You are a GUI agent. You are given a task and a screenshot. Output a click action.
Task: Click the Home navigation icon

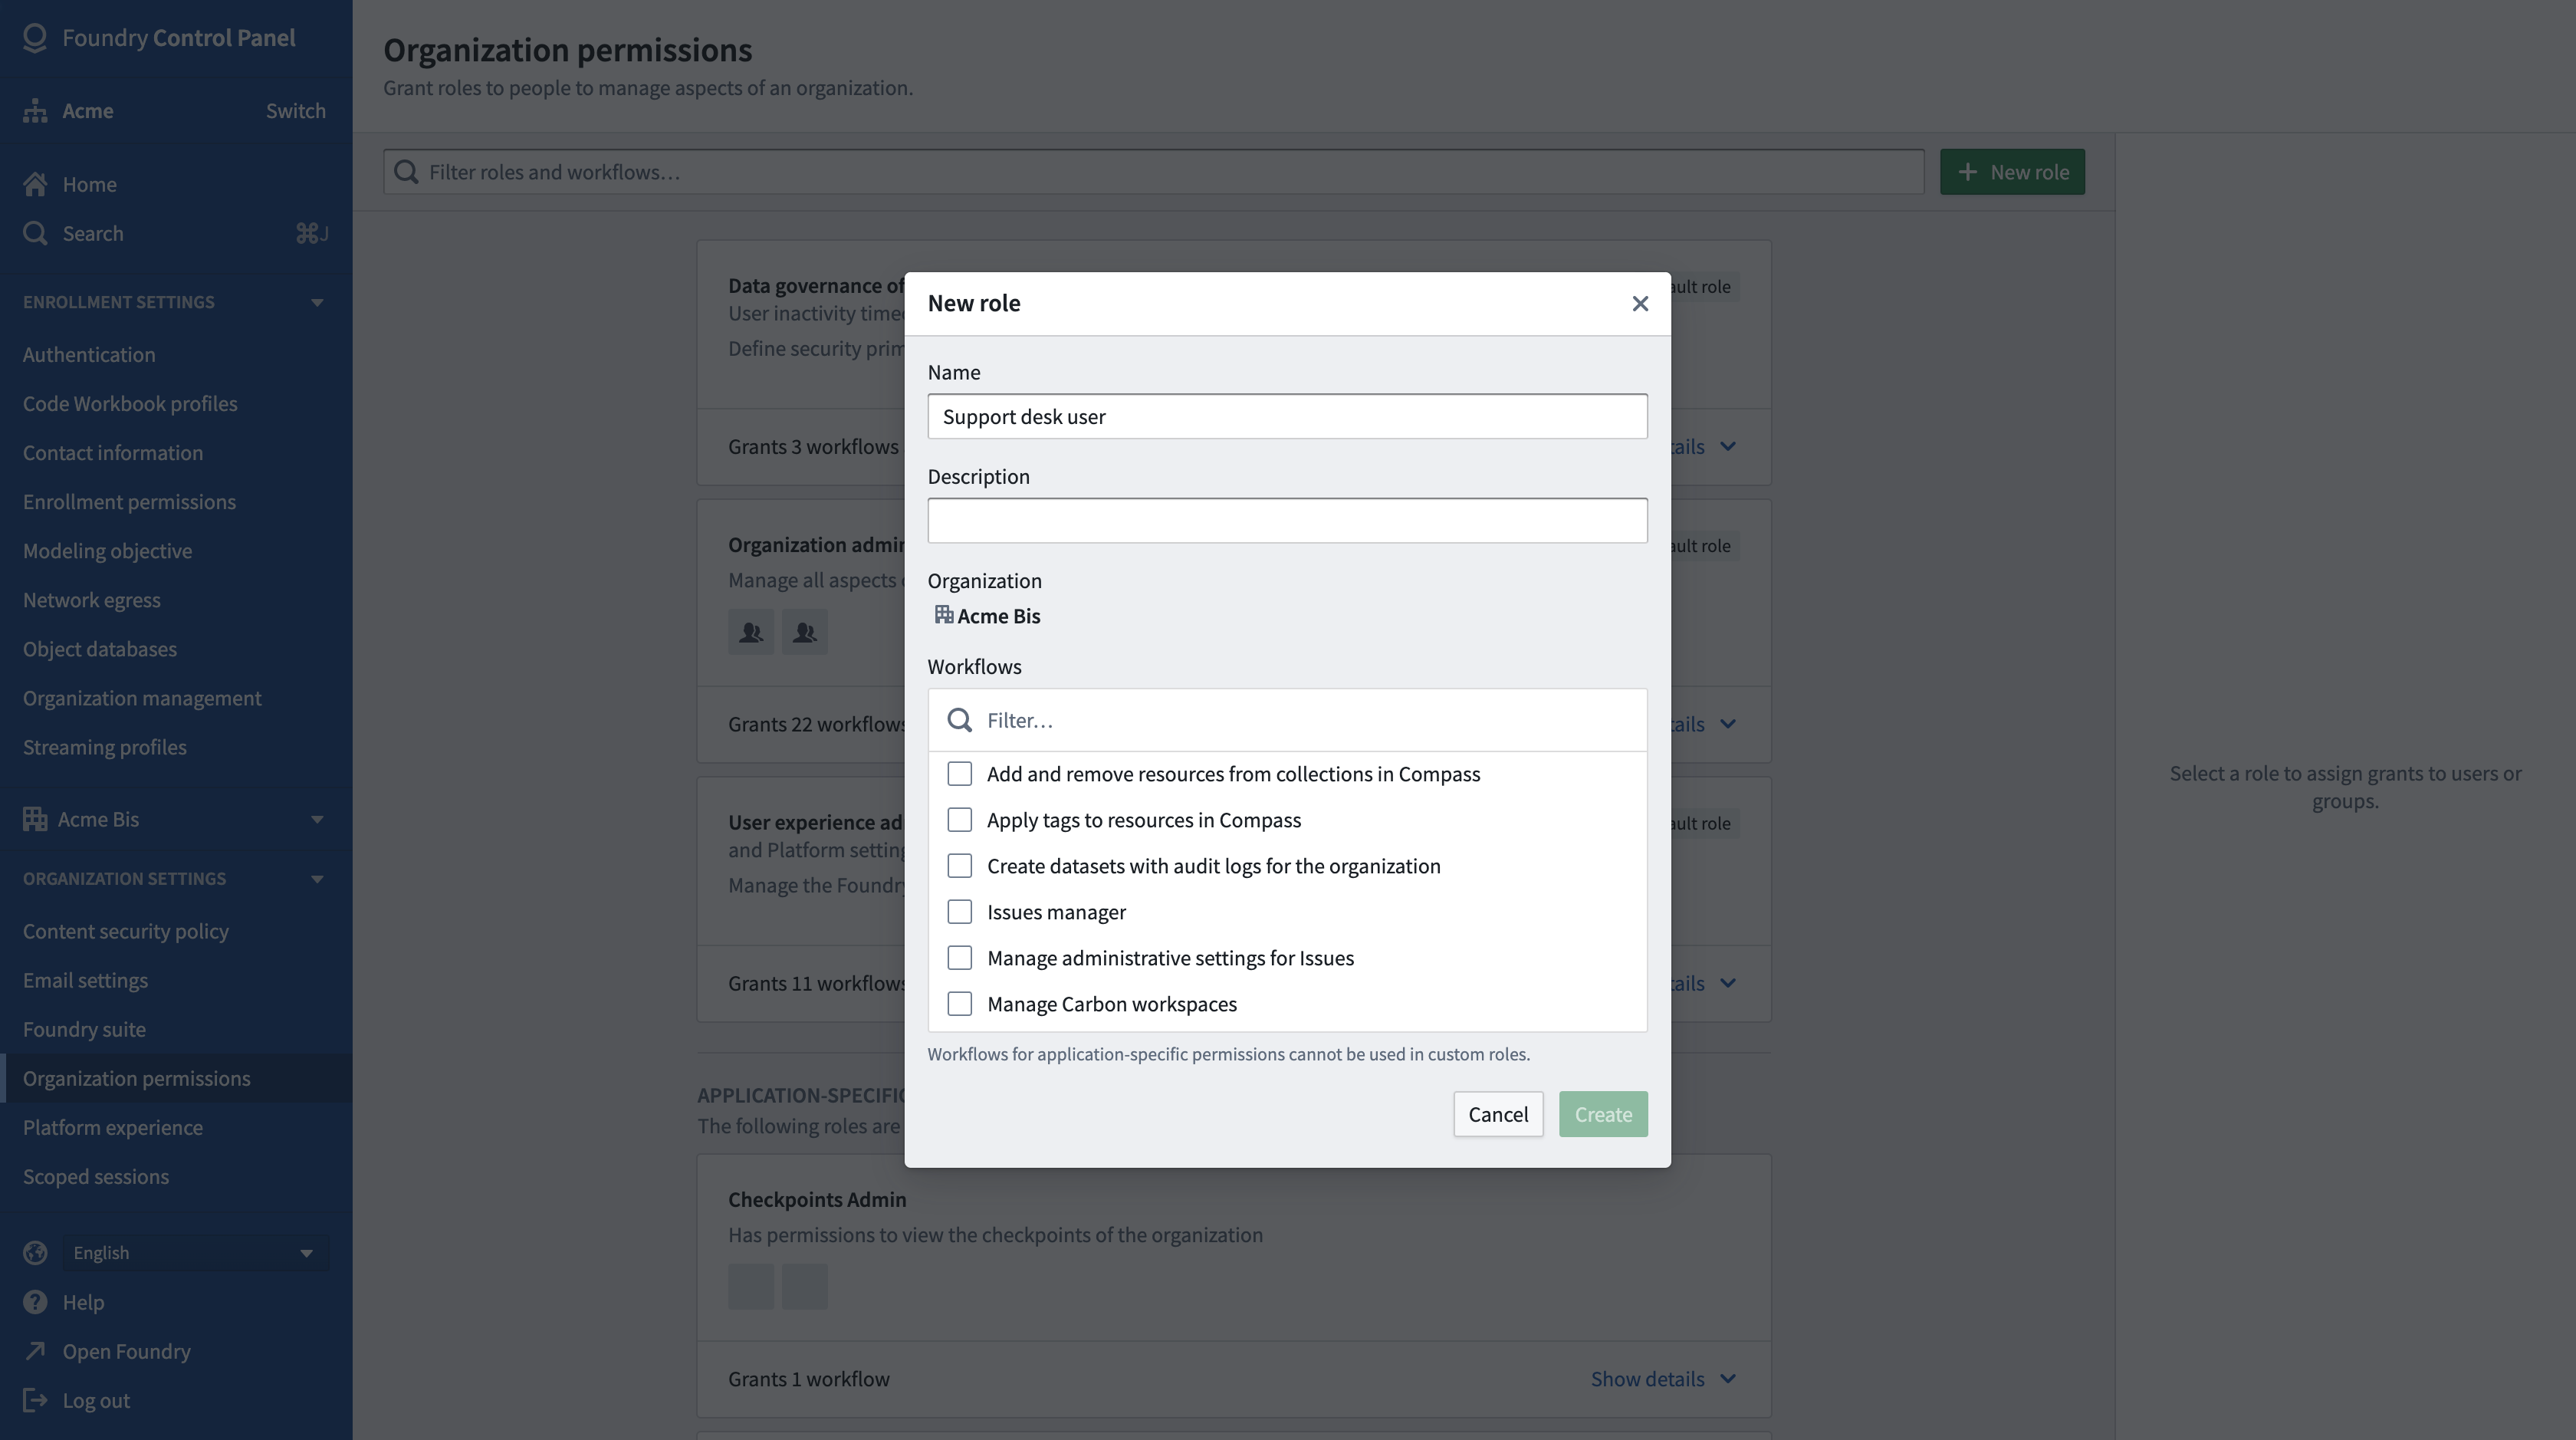(35, 184)
